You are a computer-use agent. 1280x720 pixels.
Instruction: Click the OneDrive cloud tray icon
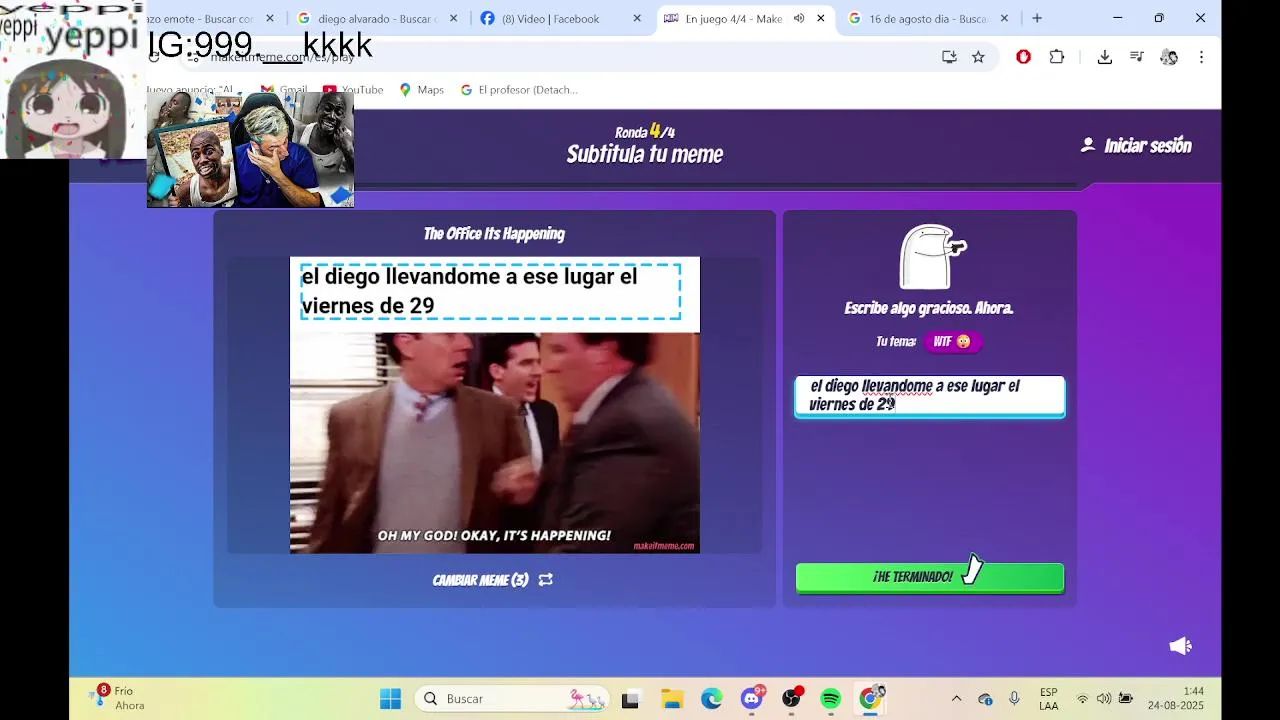pos(985,699)
